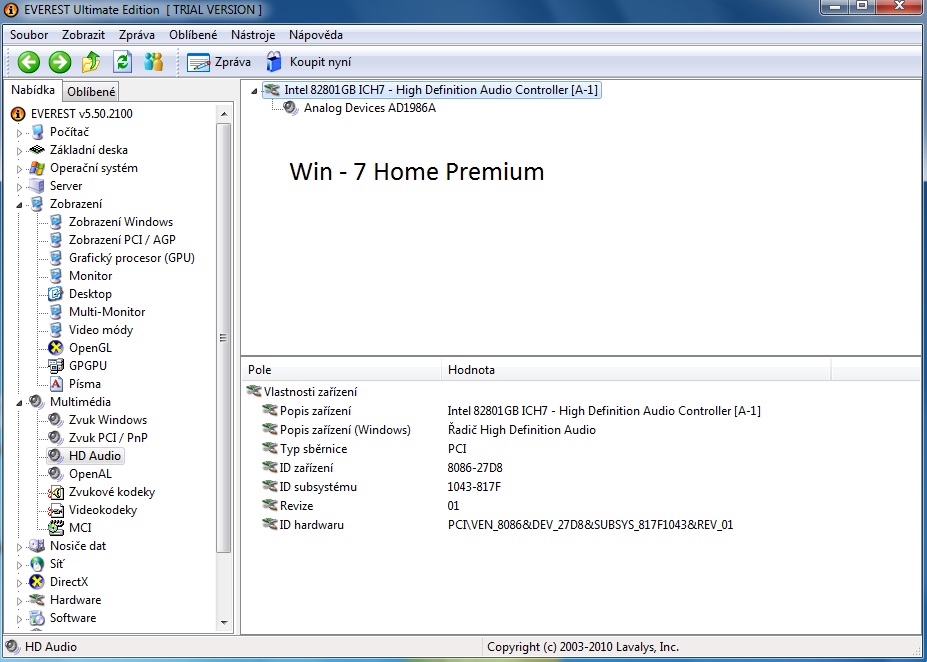Screen dimensions: 927x662
Task: Click the Server icon in the tree
Action: (37, 186)
